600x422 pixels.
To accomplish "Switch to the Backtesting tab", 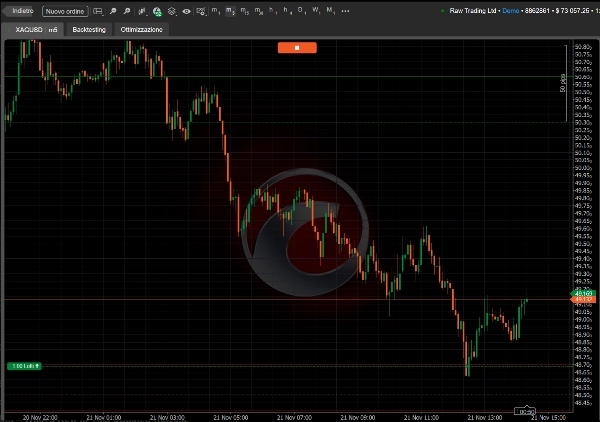I will pyautogui.click(x=89, y=30).
